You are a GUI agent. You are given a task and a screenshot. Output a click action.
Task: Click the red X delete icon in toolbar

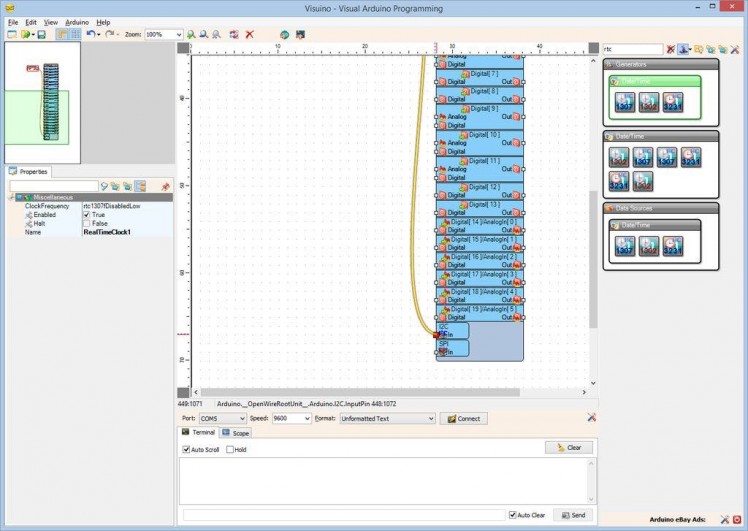249,34
